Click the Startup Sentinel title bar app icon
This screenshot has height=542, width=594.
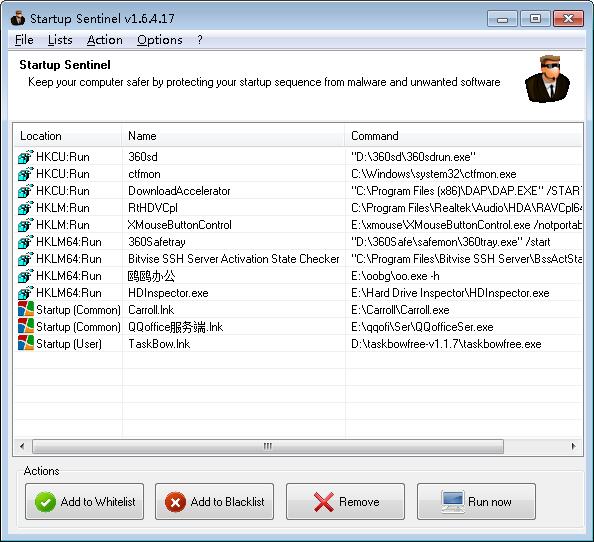click(18, 18)
